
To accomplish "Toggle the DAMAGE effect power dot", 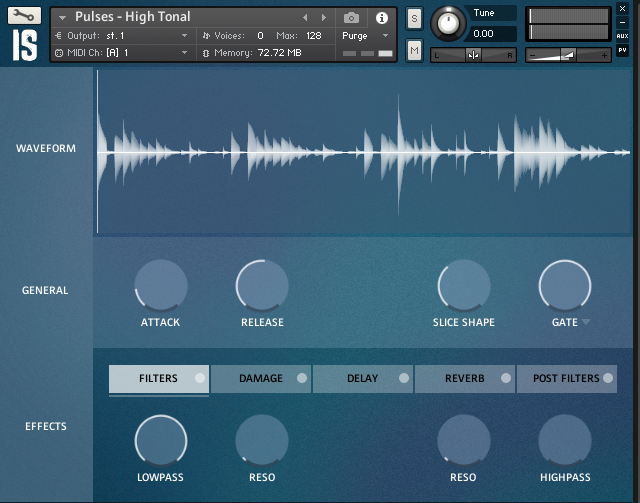I will click(x=302, y=378).
